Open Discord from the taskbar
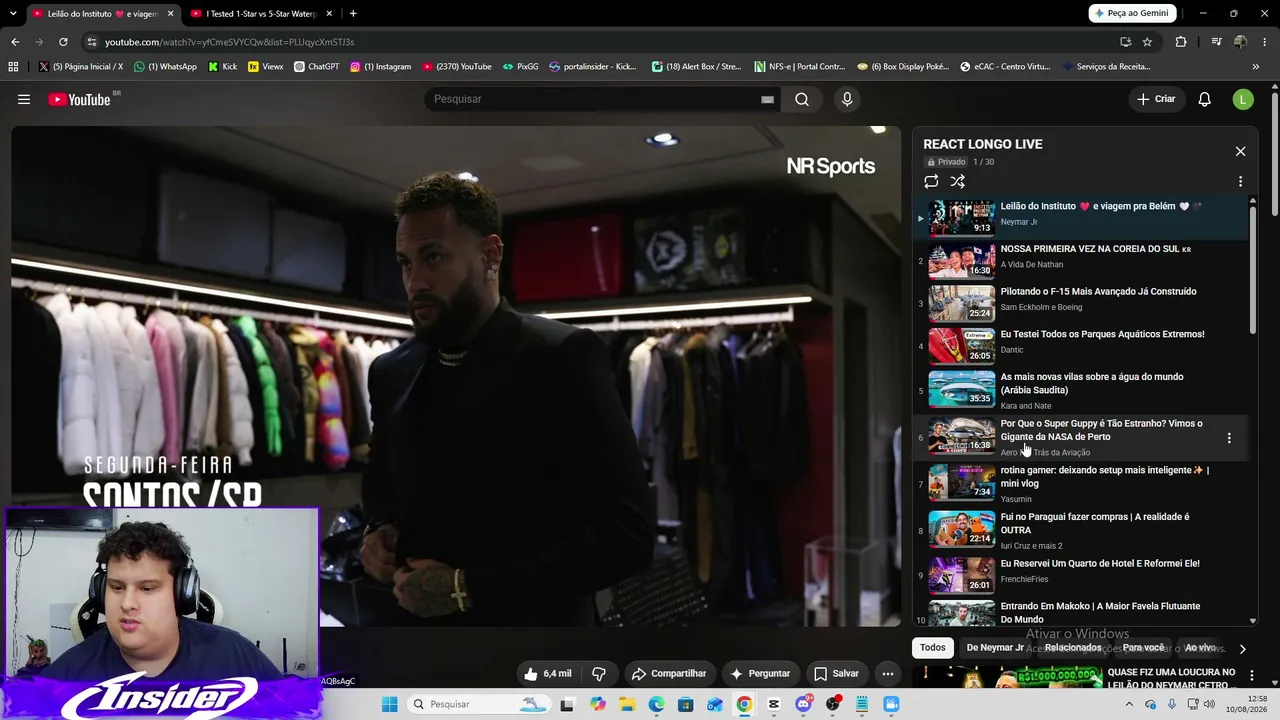This screenshot has height=720, width=1280. pos(803,704)
